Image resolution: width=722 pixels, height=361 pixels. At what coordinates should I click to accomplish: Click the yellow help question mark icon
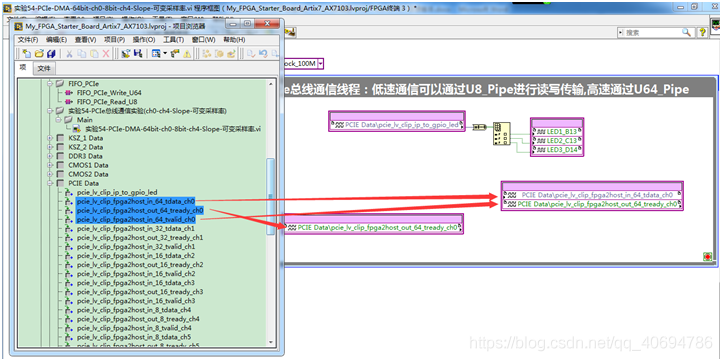702,32
